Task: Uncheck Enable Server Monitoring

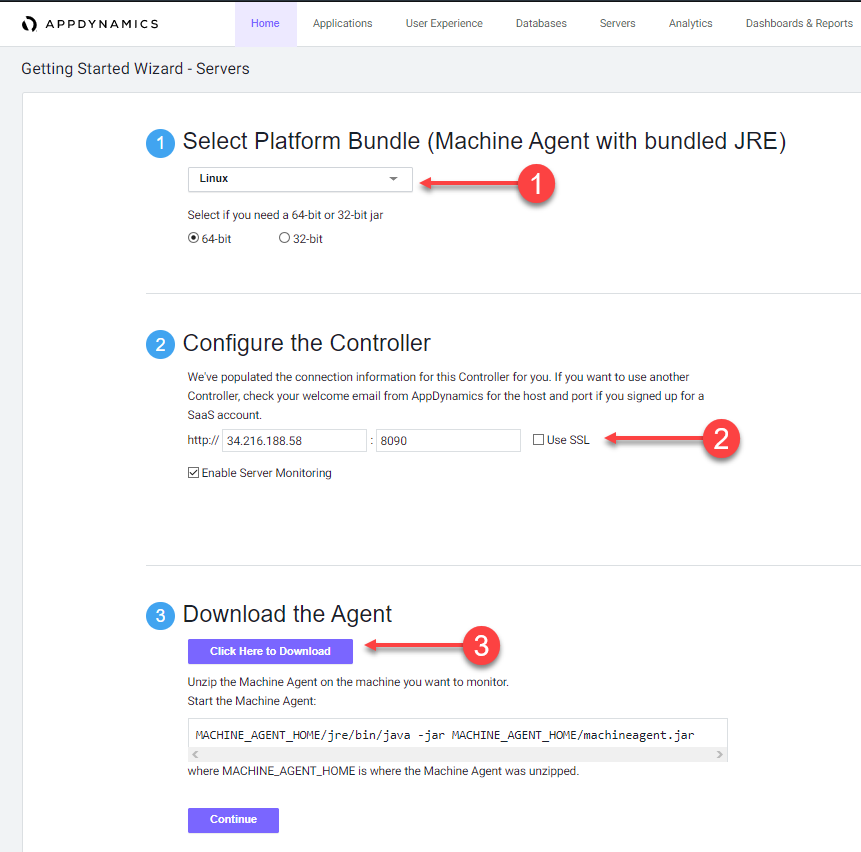Action: point(193,473)
